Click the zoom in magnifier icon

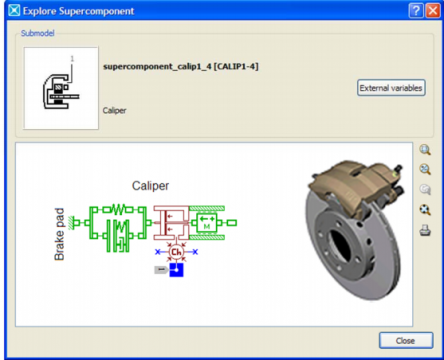click(425, 150)
